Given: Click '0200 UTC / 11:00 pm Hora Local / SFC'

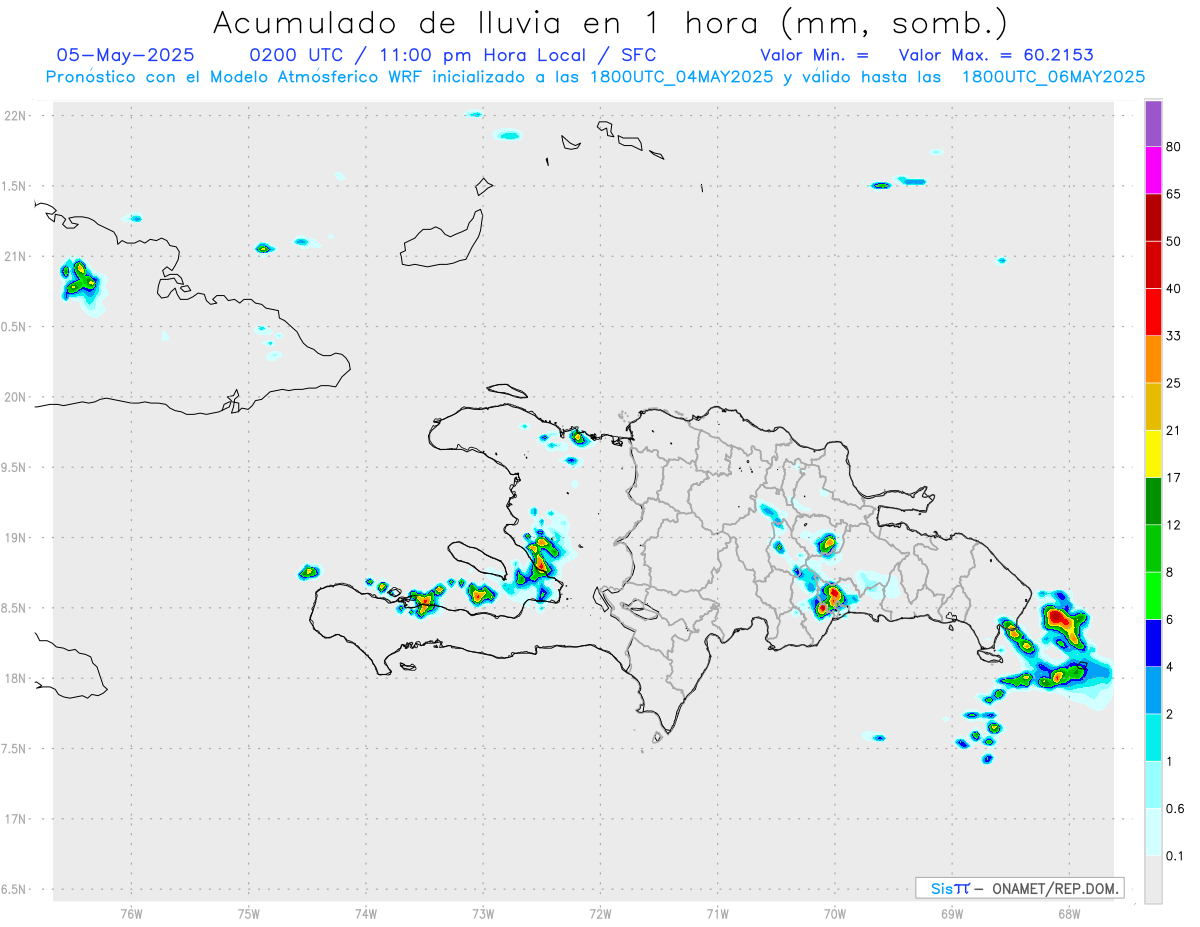Looking at the screenshot, I should click(x=452, y=55).
